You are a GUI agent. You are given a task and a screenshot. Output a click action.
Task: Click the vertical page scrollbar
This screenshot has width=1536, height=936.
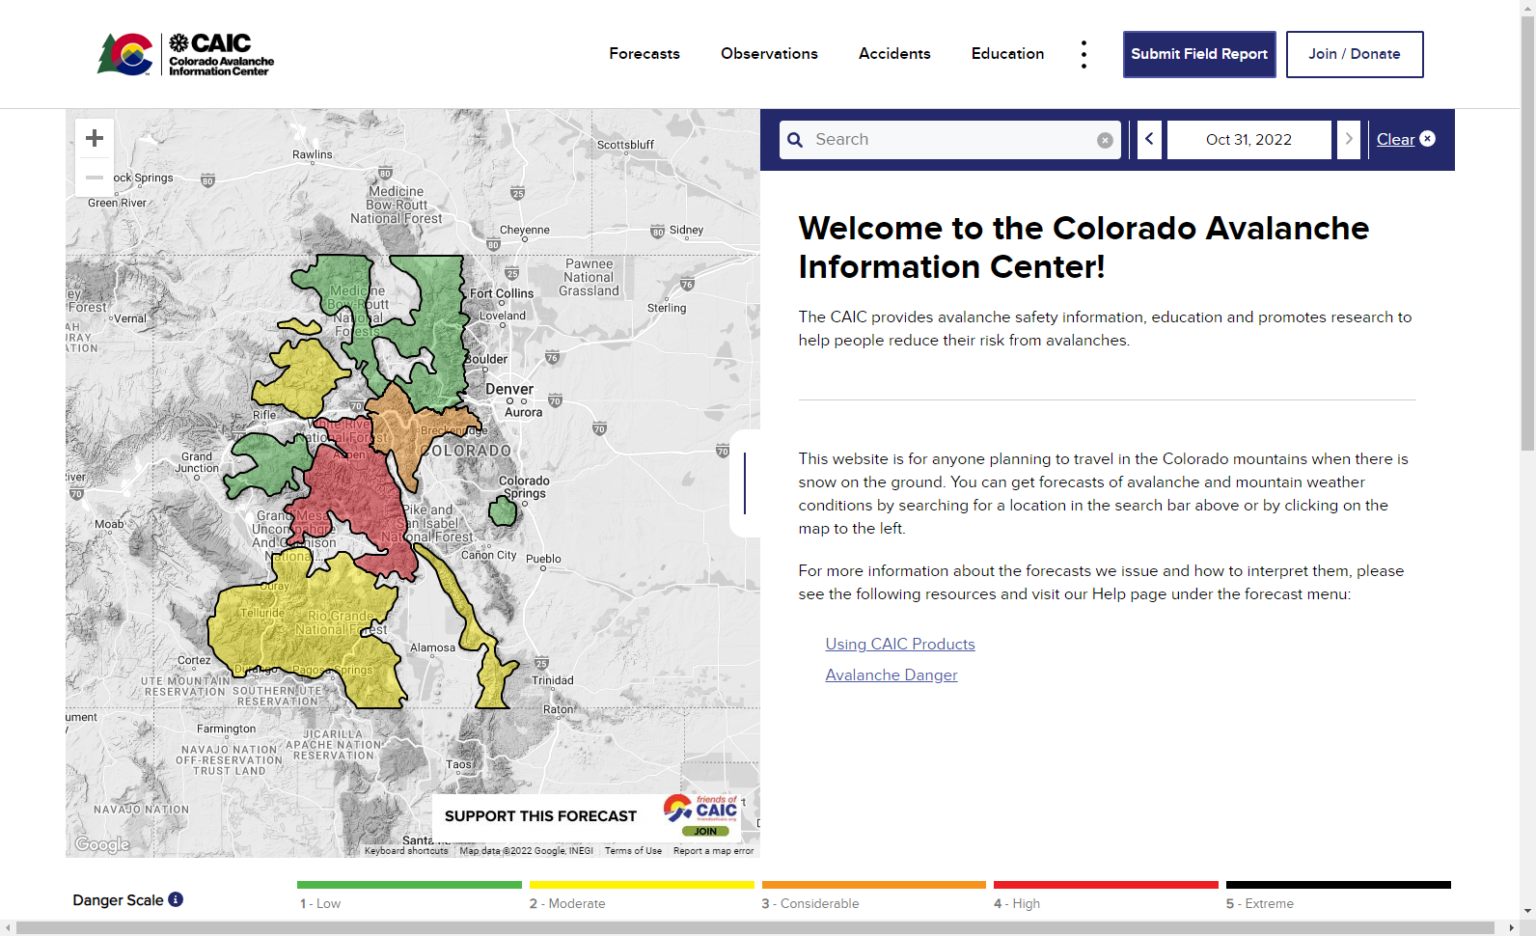click(1527, 232)
